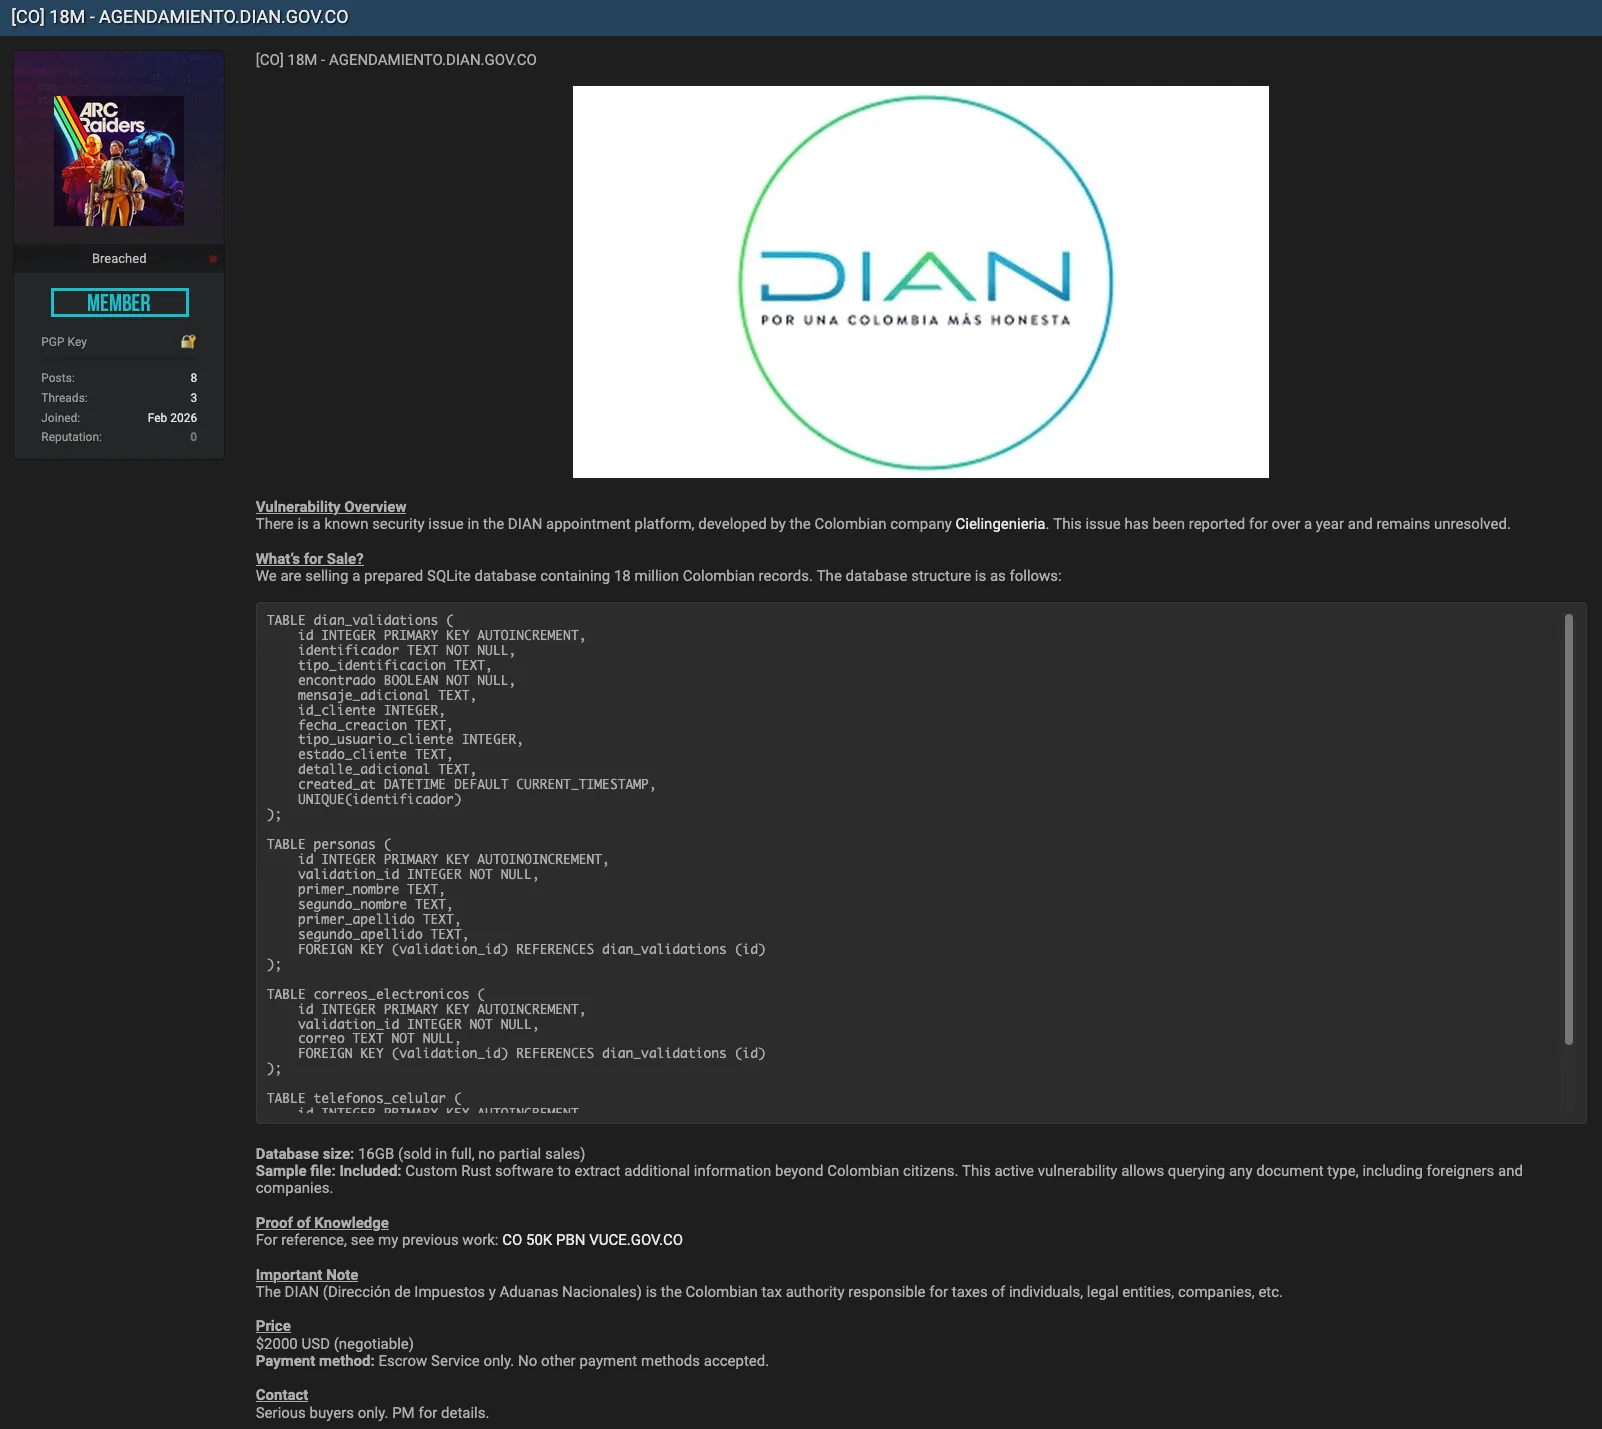Click the thread title in header bar

point(180,17)
